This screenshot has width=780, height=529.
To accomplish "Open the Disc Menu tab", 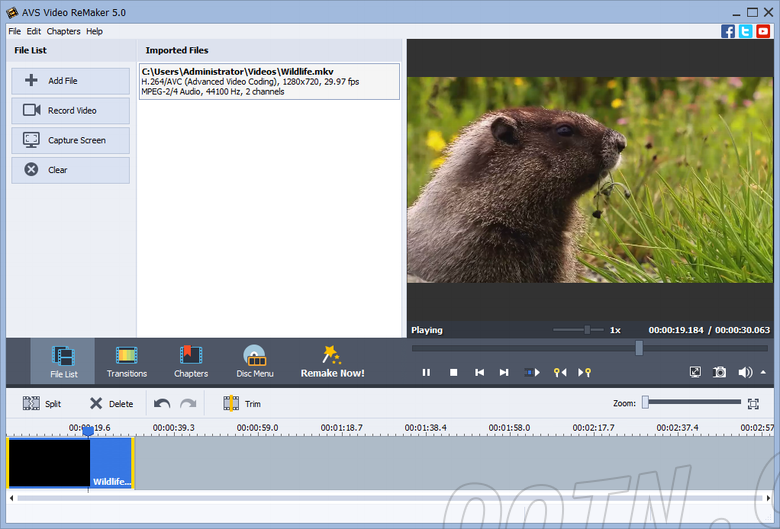I will coord(255,361).
